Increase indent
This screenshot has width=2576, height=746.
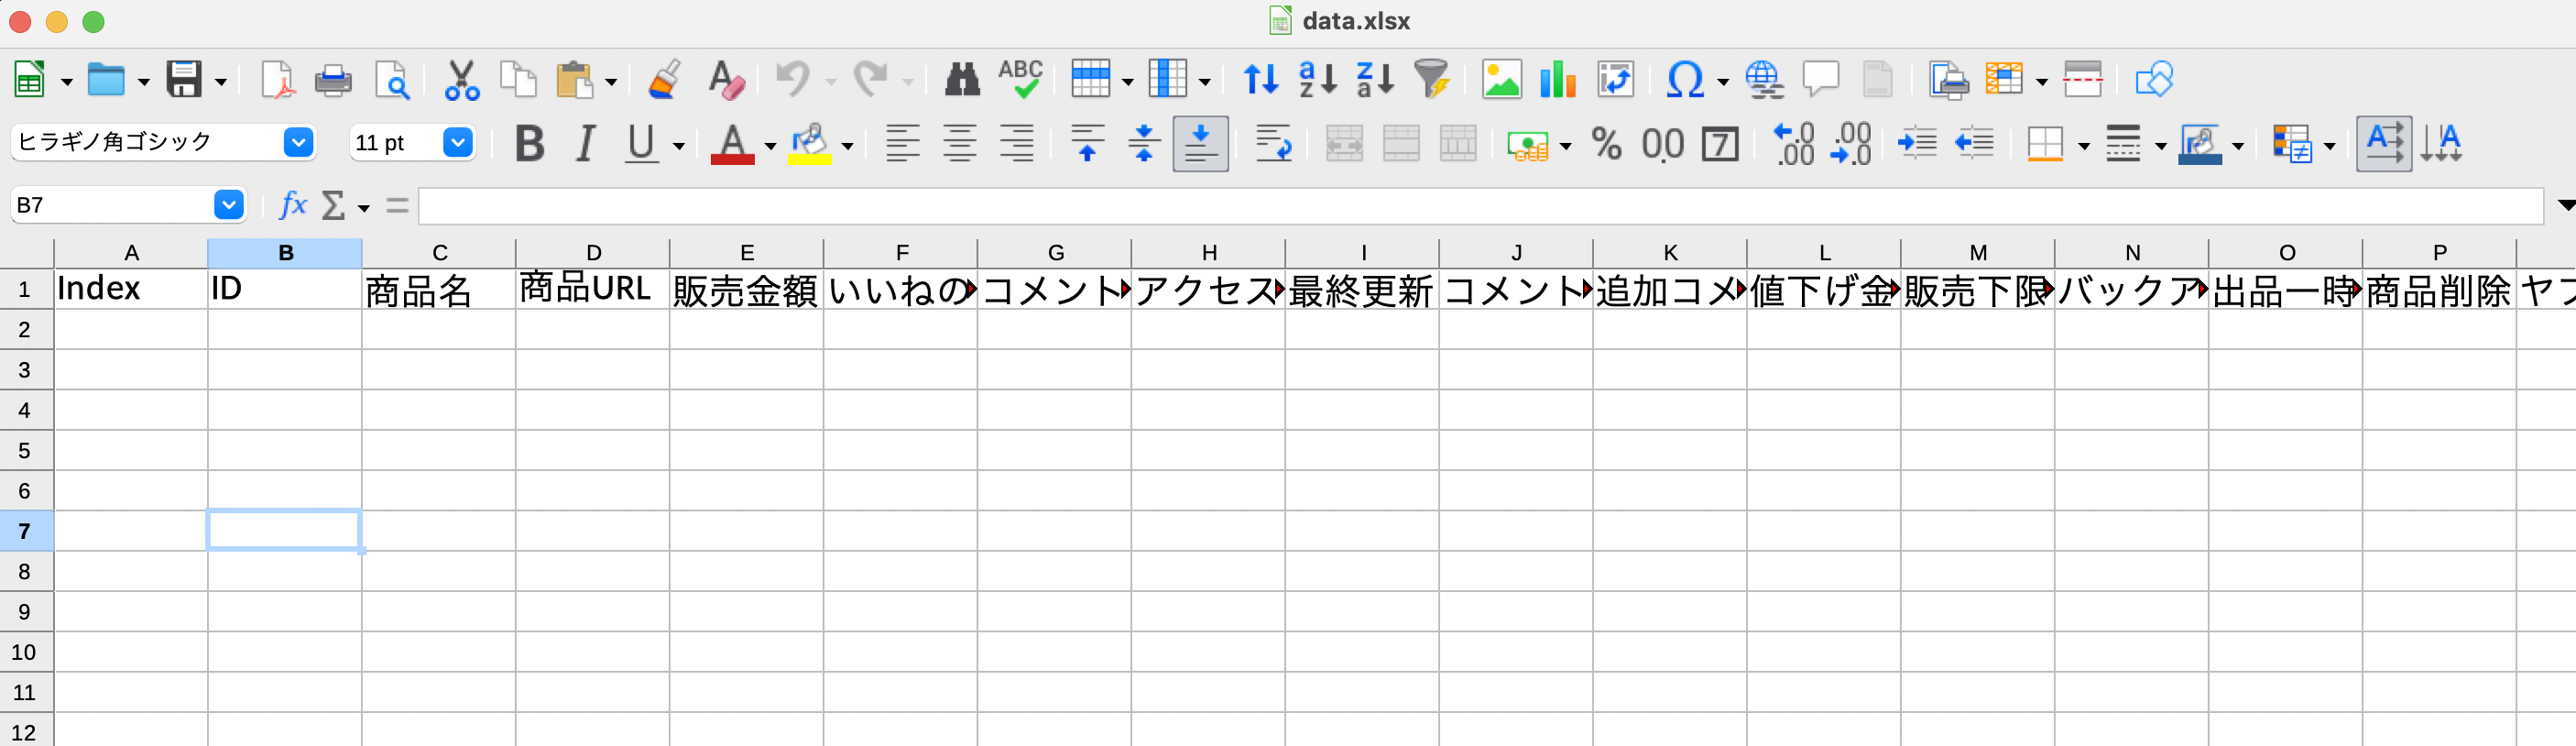click(x=1917, y=144)
